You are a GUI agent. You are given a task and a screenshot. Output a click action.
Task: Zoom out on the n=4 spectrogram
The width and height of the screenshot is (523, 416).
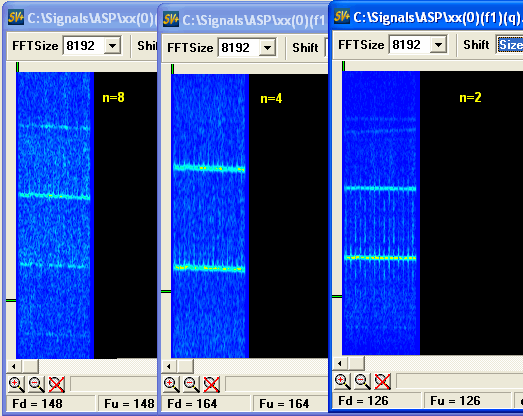click(191, 384)
